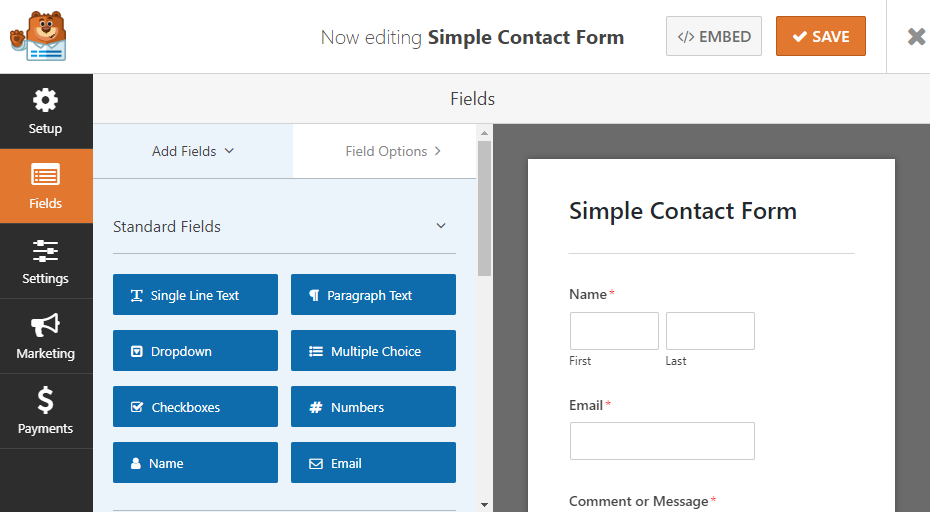Image resolution: width=930 pixels, height=512 pixels.
Task: Add a Multiple Choice field
Action: pyautogui.click(x=373, y=351)
